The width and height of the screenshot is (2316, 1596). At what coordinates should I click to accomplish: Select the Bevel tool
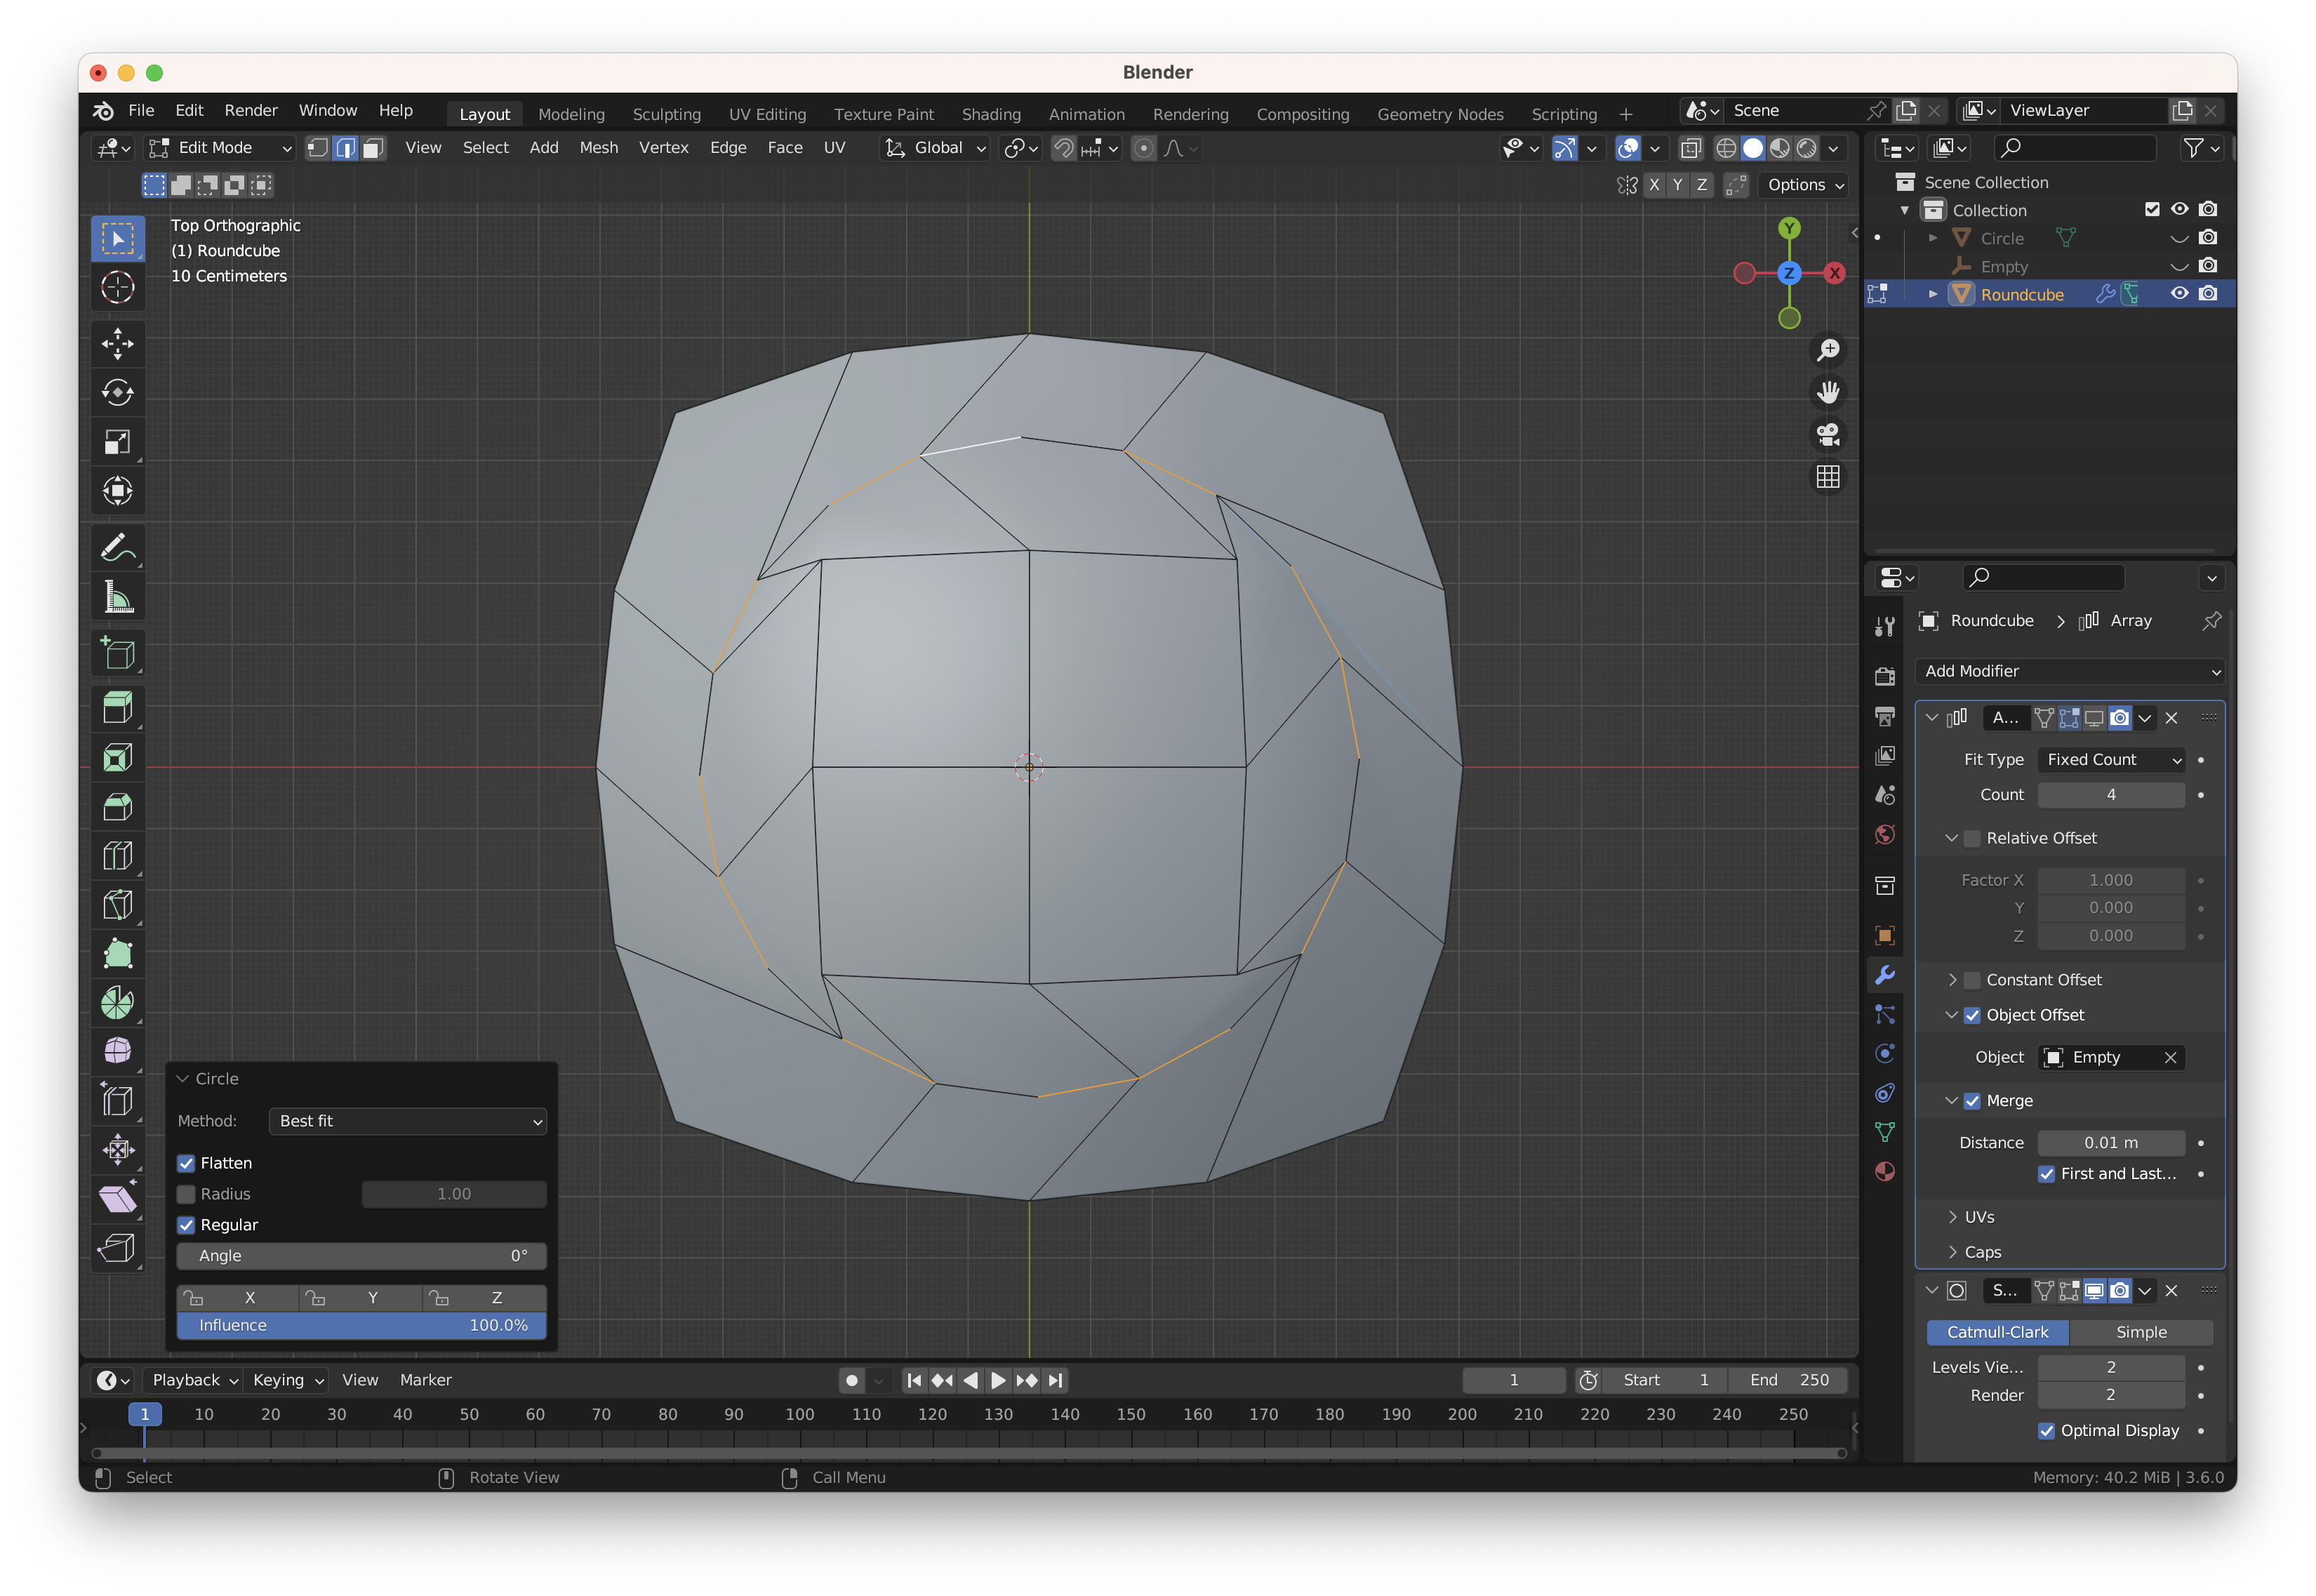pos(118,806)
